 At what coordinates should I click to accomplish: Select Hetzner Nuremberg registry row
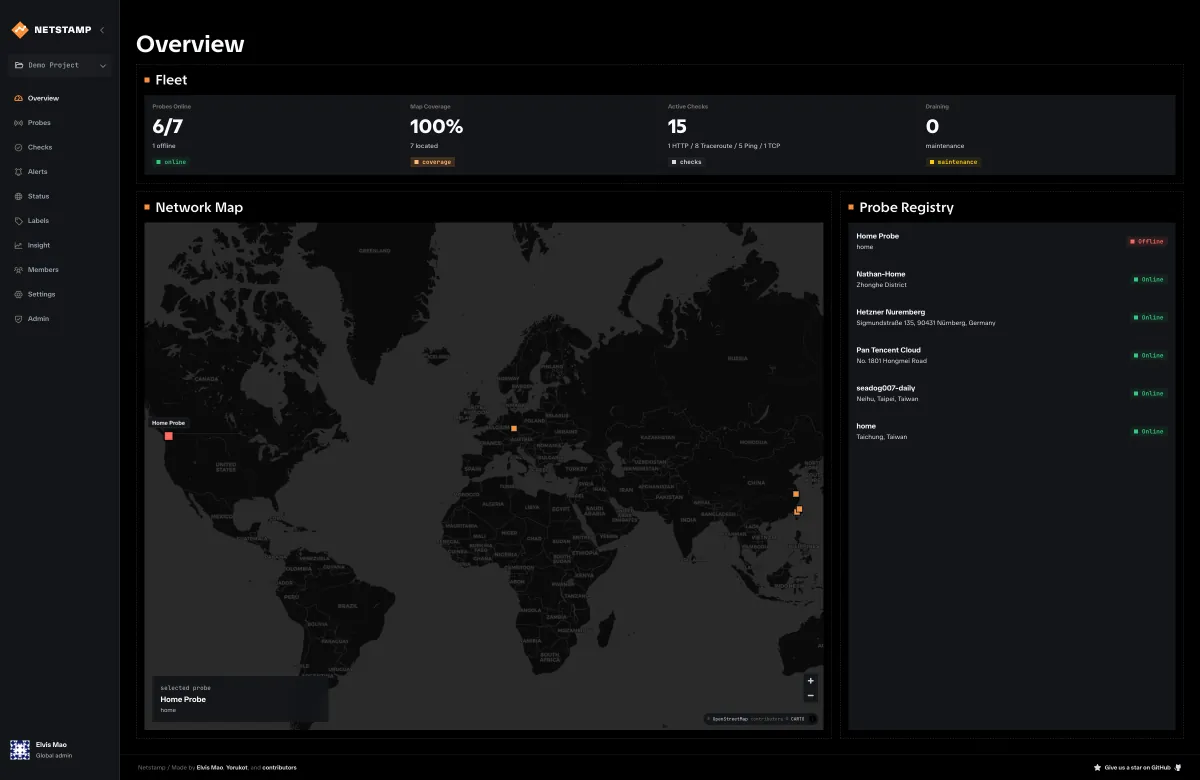pyautogui.click(x=1011, y=317)
